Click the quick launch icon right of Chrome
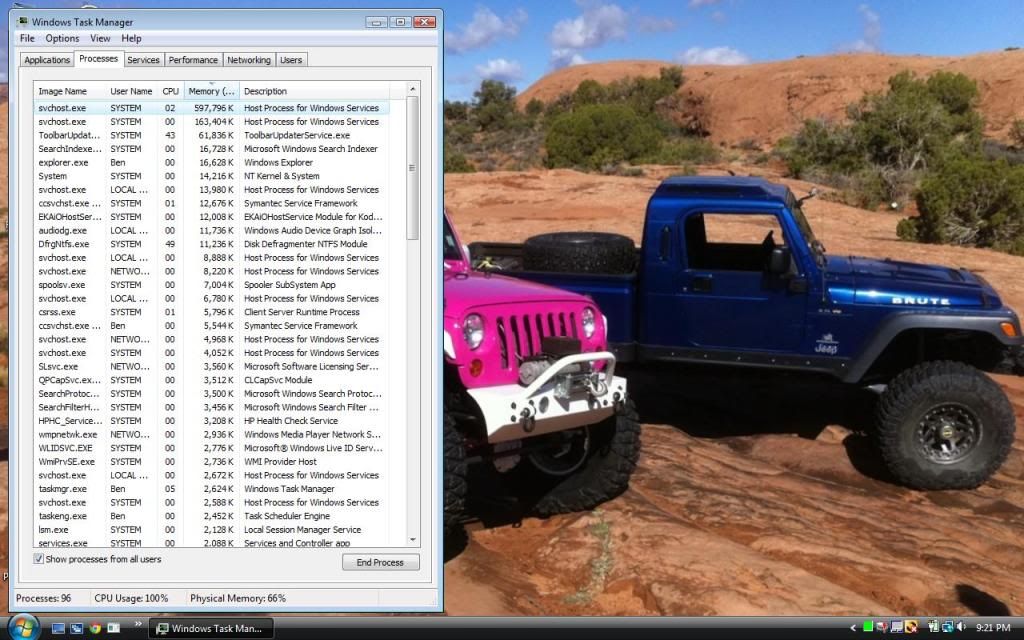Image resolution: width=1024 pixels, height=640 pixels. pyautogui.click(x=114, y=628)
